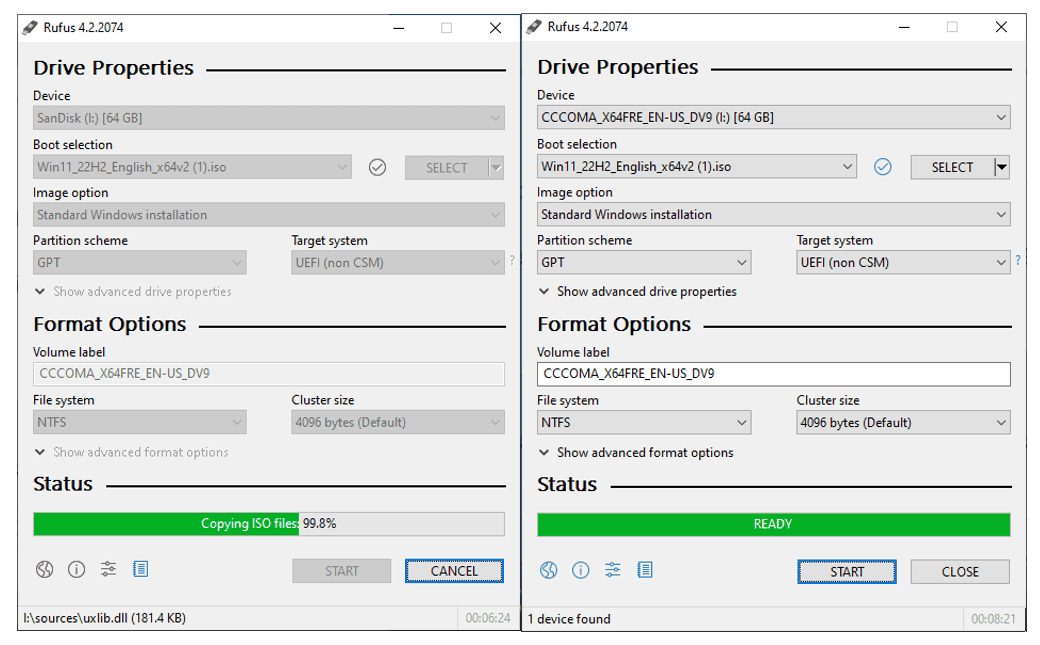Screen dimensions: 1040x645
Task: Click checksum checkmark icon in left window
Action: coord(377,167)
